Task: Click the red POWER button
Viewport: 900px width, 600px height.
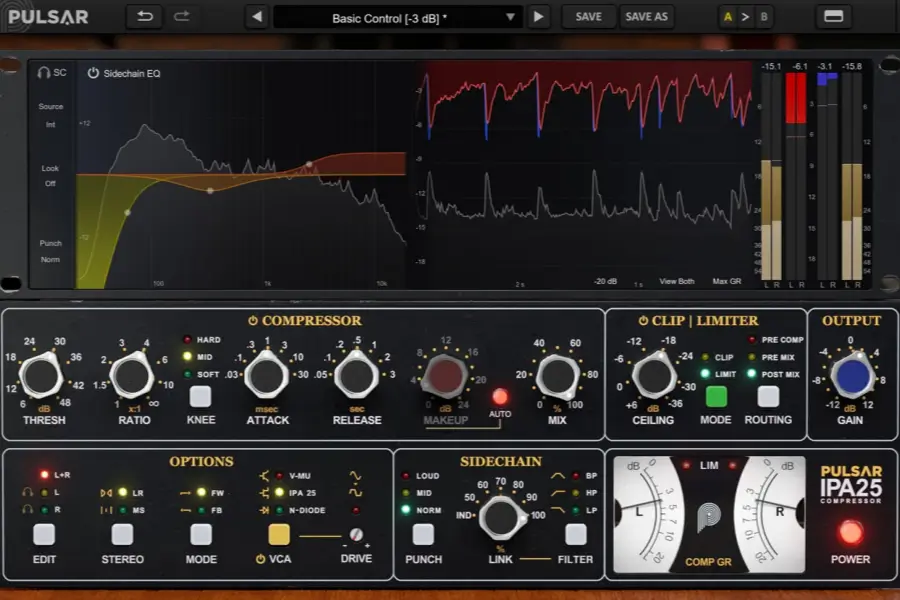Action: (850, 532)
